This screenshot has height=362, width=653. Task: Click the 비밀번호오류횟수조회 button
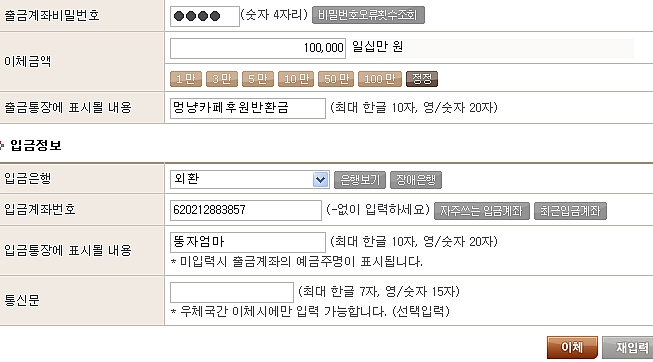pyautogui.click(x=368, y=15)
